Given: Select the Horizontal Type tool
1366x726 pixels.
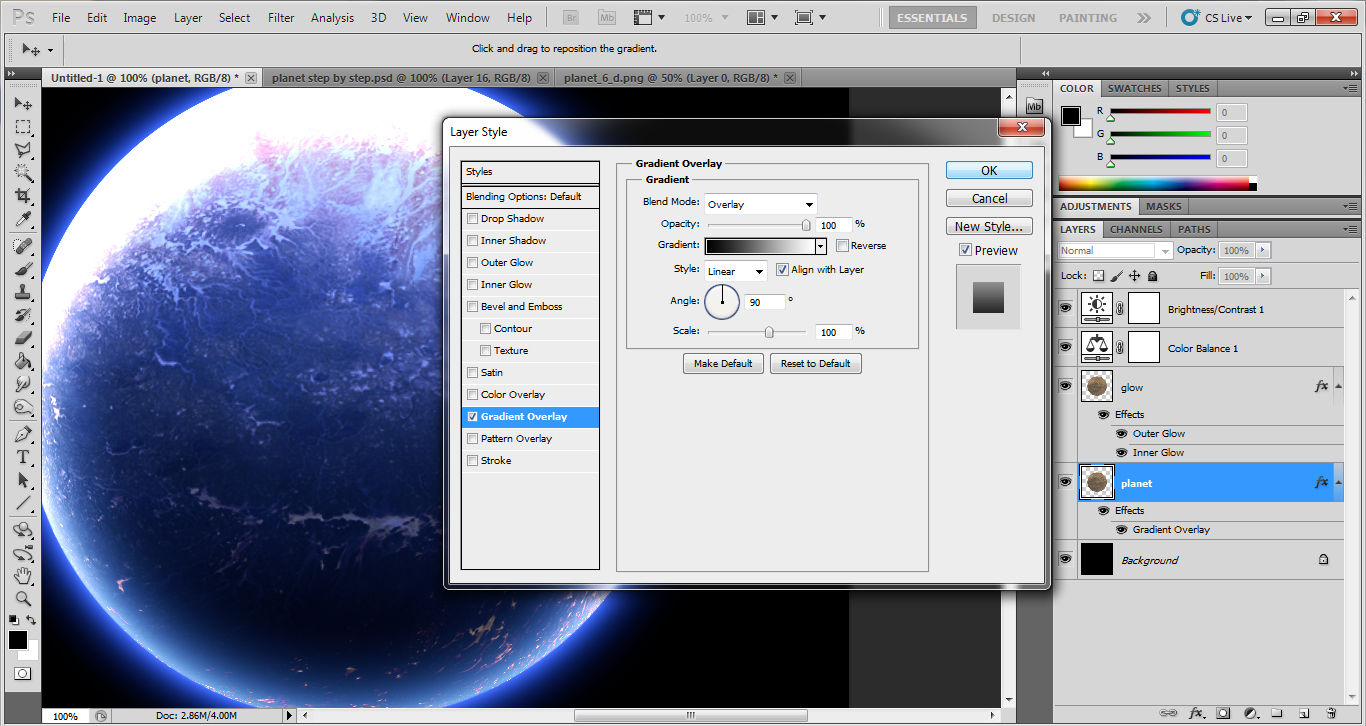Looking at the screenshot, I should [x=23, y=457].
